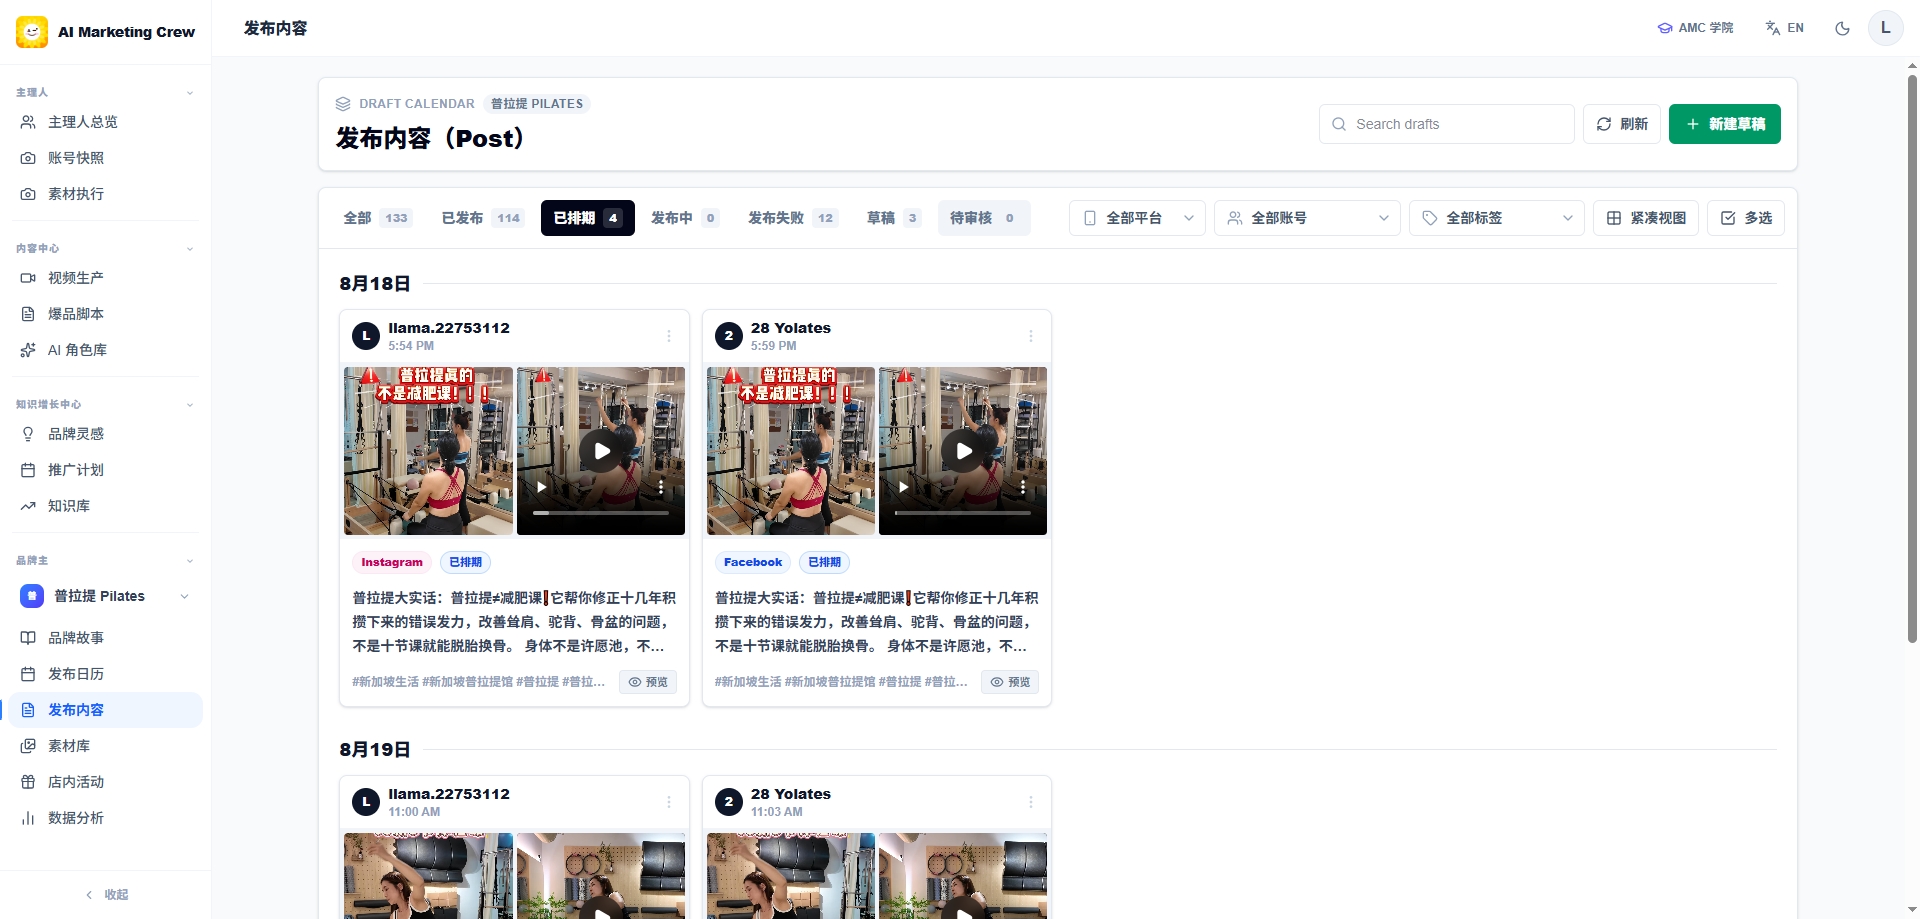This screenshot has width=1920, height=919.
Task: Open the 全部标签 tag dropdown
Action: point(1497,218)
